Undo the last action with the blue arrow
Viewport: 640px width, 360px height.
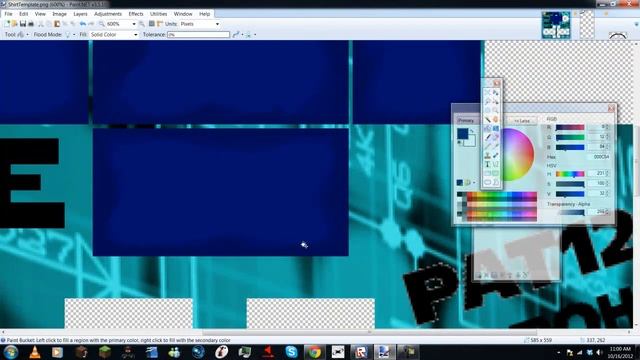pyautogui.click(x=83, y=24)
